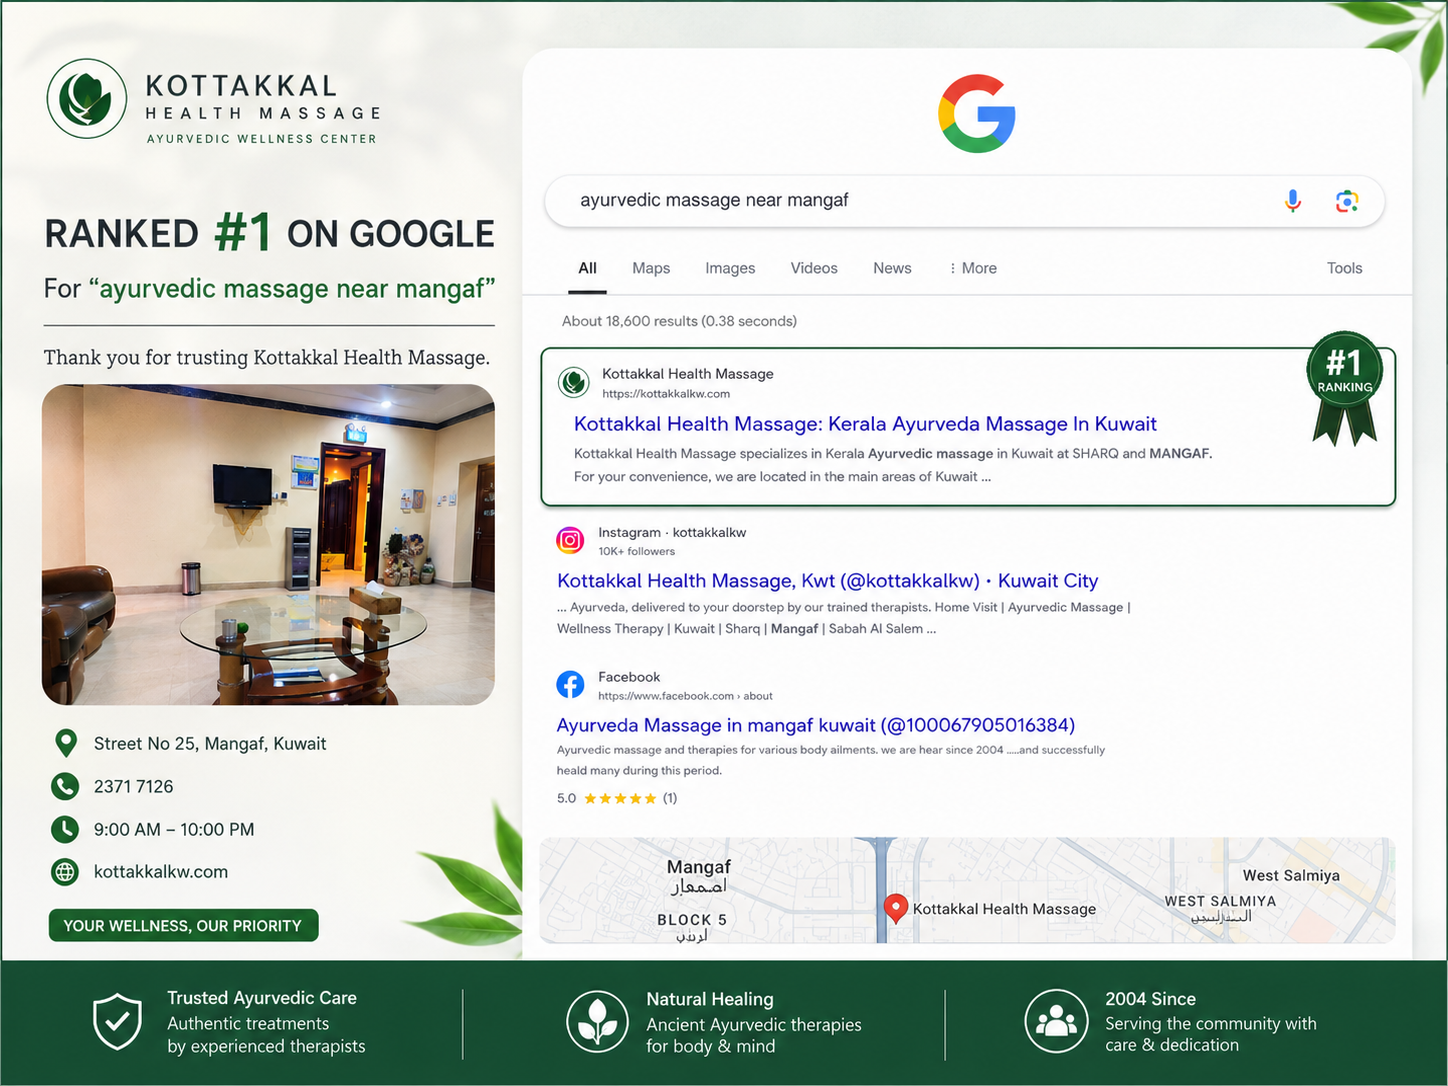The width and height of the screenshot is (1448, 1086).
Task: Click the phone icon beside 2371 7126
Action: [65, 786]
